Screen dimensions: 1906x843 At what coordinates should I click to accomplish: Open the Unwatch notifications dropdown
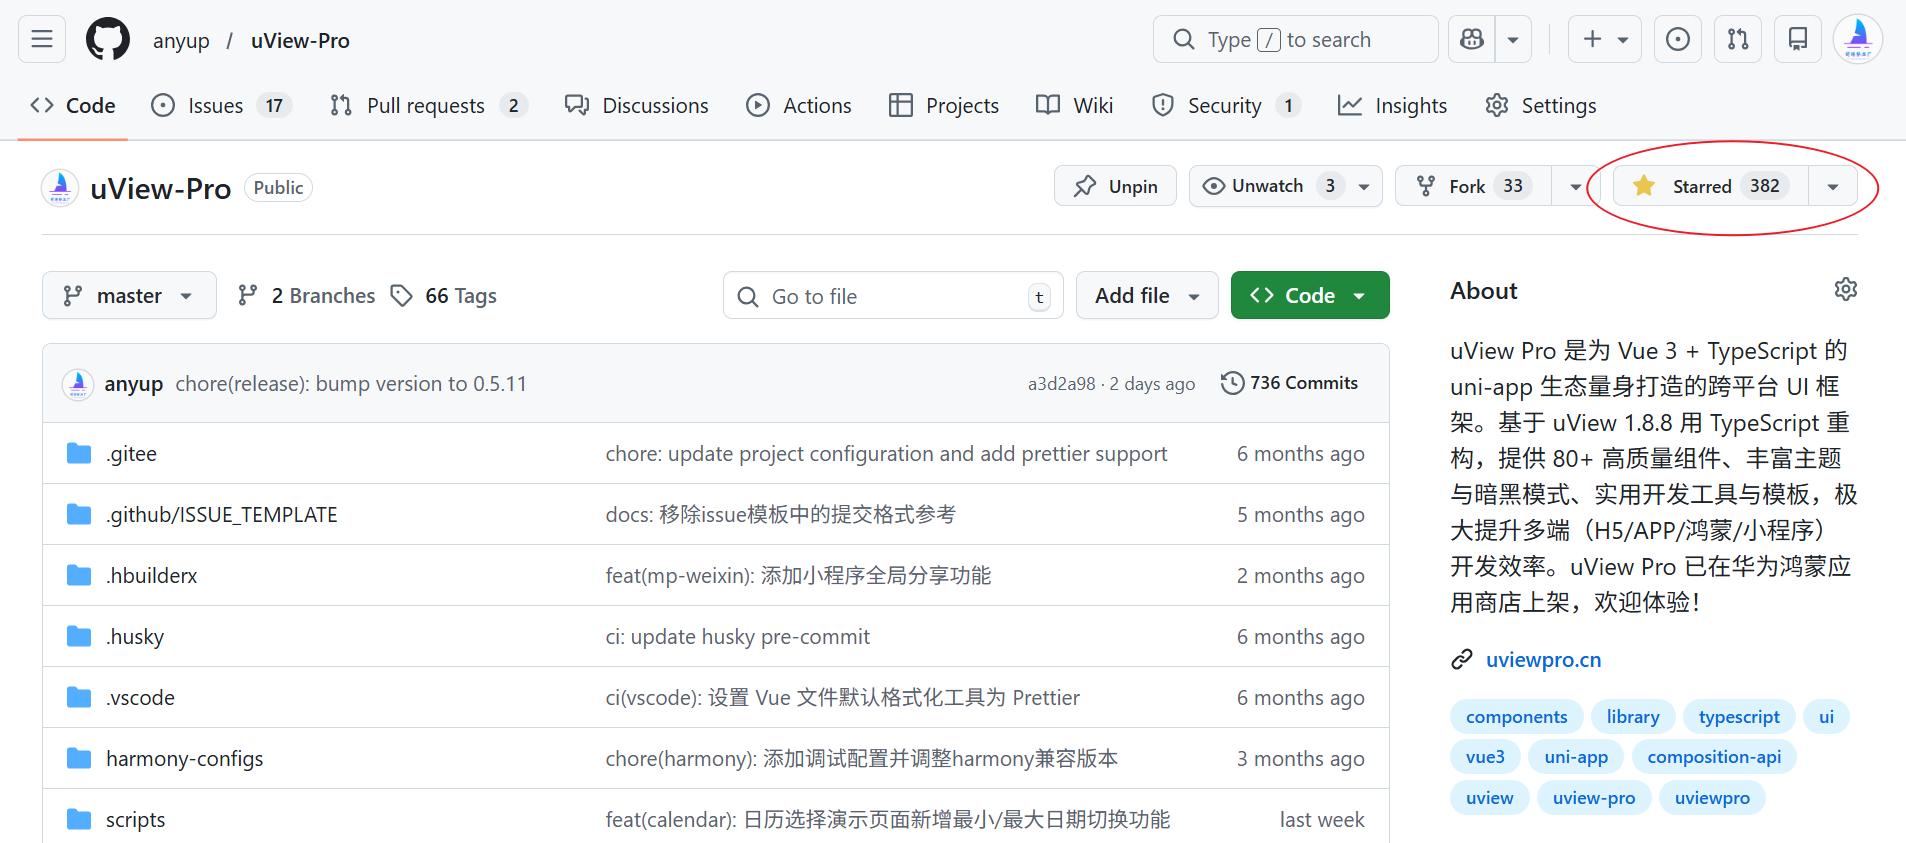(1286, 186)
